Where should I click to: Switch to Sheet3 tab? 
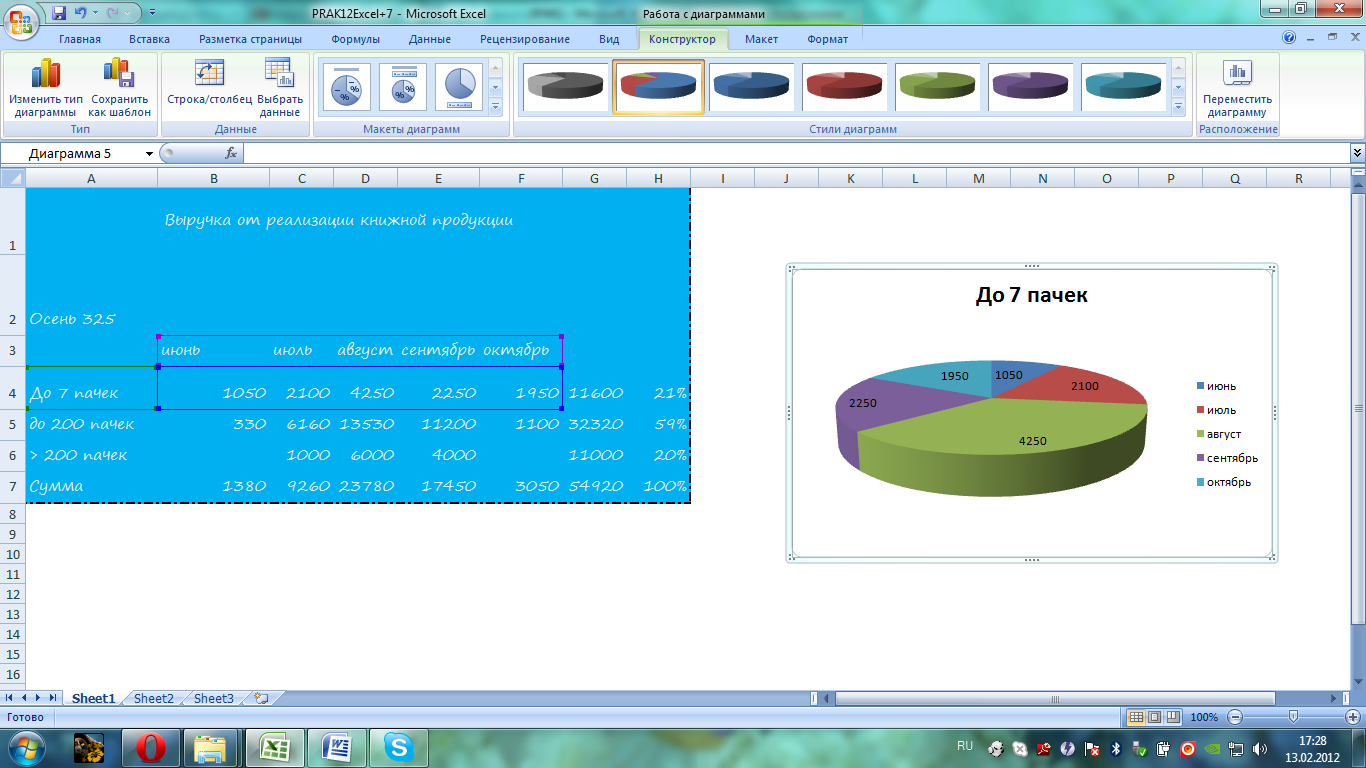(x=214, y=699)
